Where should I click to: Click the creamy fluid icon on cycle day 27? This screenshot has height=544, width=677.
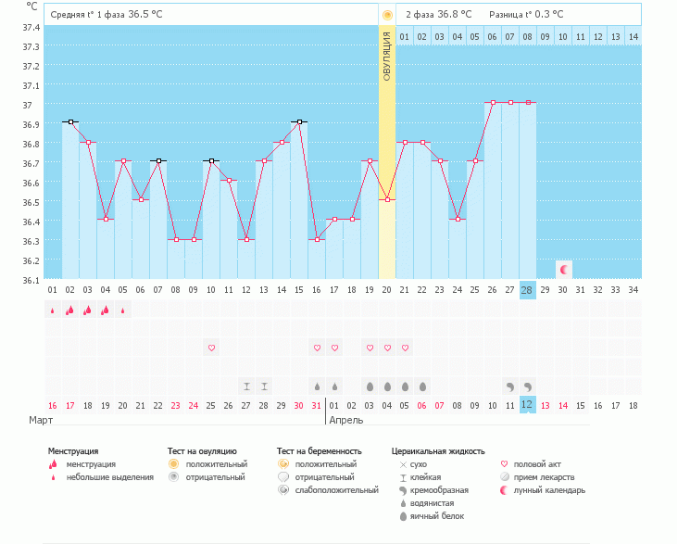pyautogui.click(x=510, y=386)
